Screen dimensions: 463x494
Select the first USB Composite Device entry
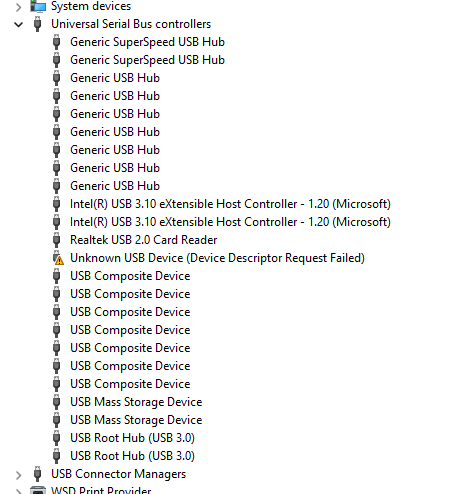(x=130, y=276)
